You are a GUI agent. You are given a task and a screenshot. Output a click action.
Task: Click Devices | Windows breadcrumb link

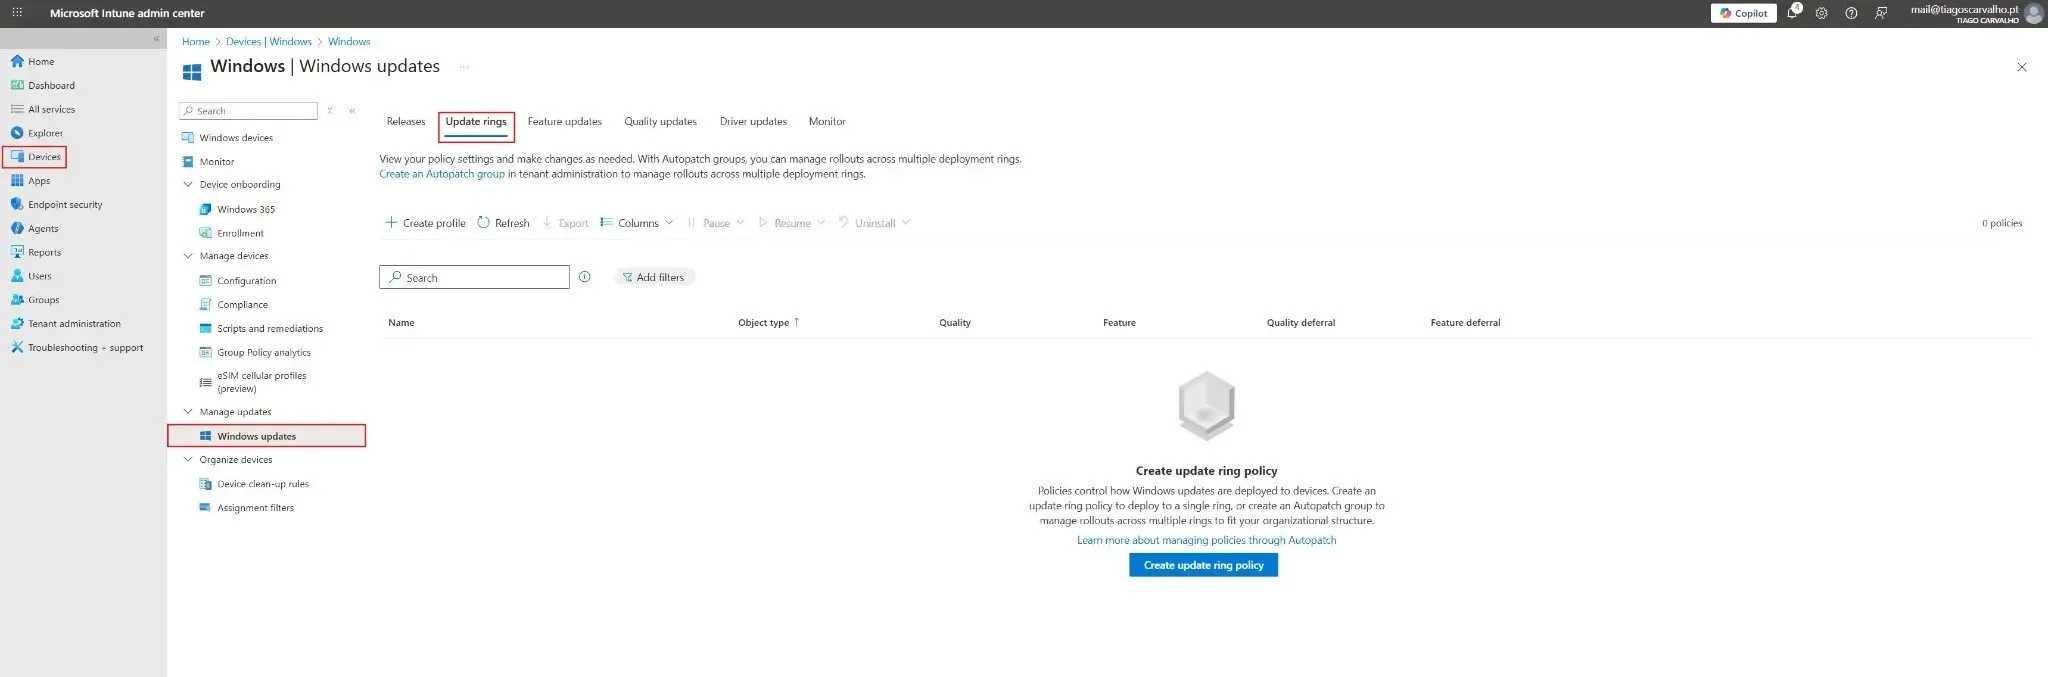269,42
